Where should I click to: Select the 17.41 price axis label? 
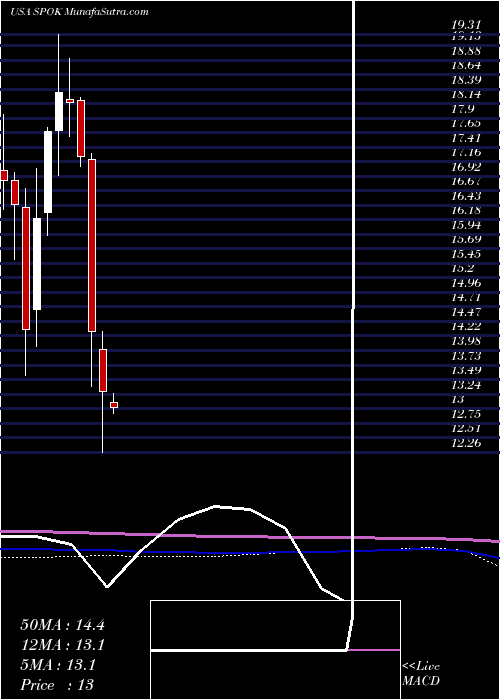pos(466,138)
